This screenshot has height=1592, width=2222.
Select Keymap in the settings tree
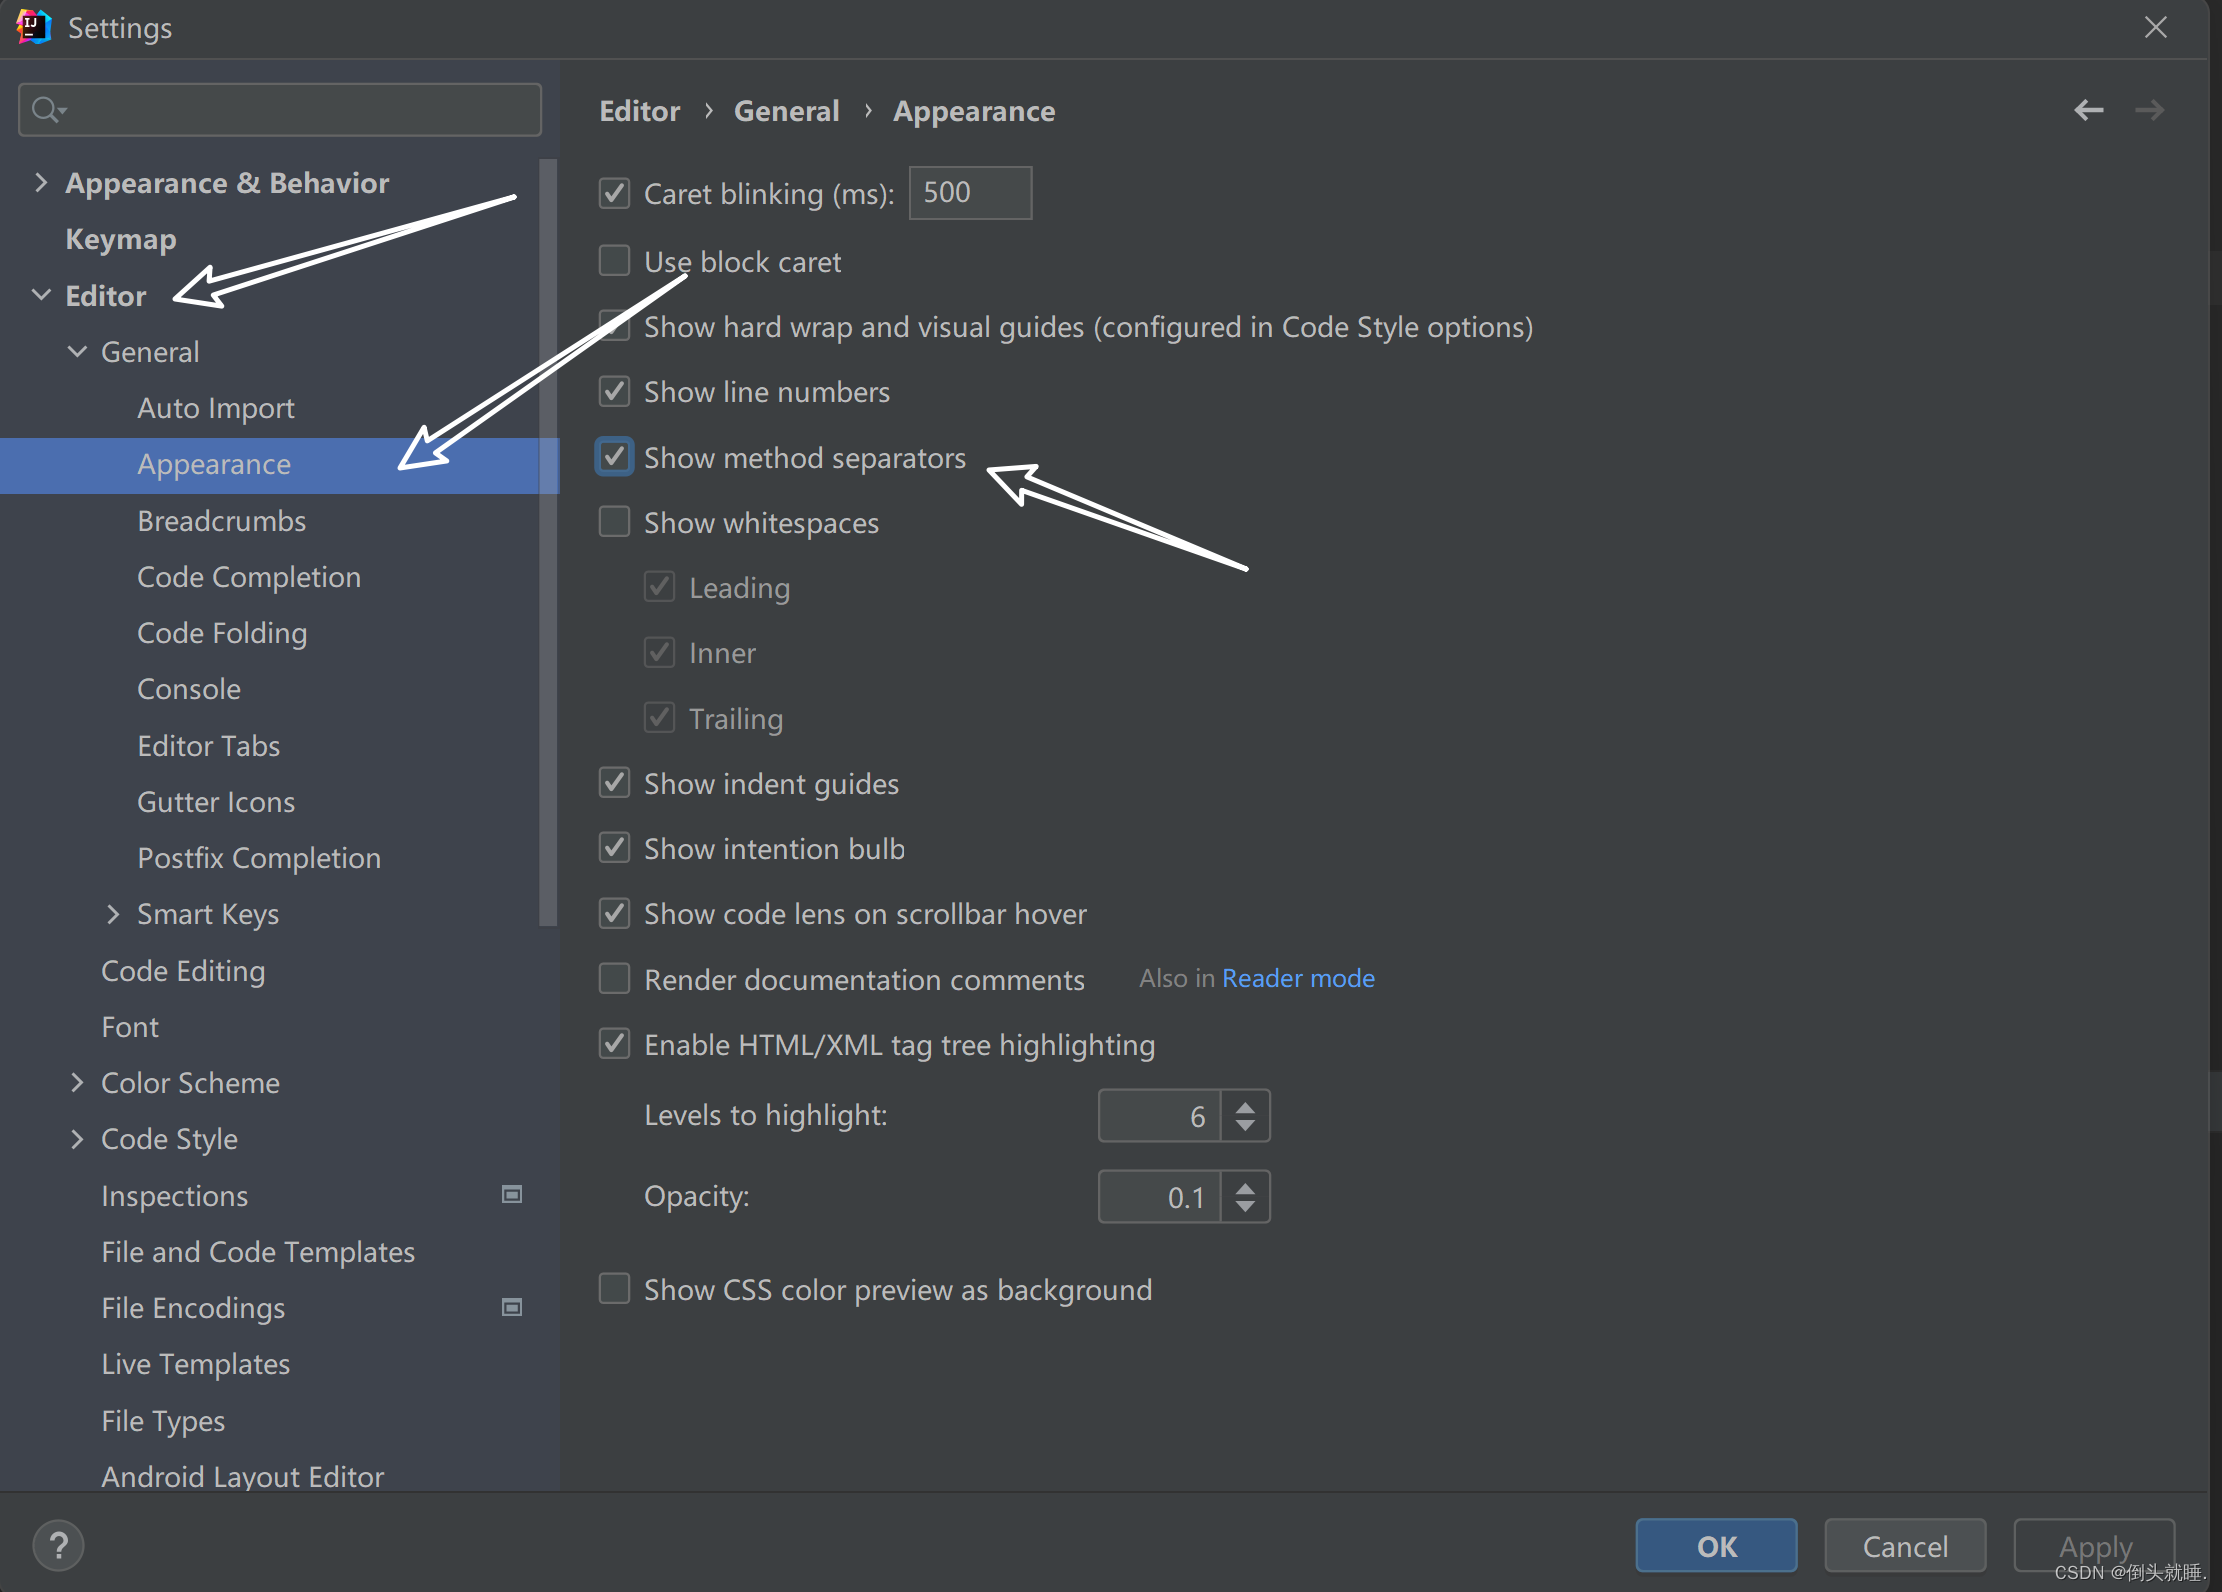[x=121, y=239]
